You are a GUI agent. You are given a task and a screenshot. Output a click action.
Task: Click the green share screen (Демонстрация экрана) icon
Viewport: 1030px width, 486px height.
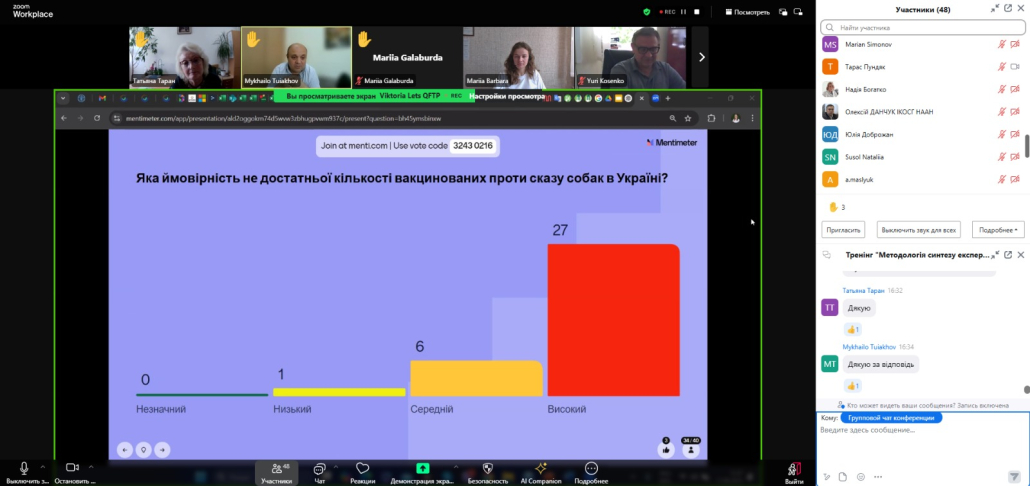pos(422,469)
